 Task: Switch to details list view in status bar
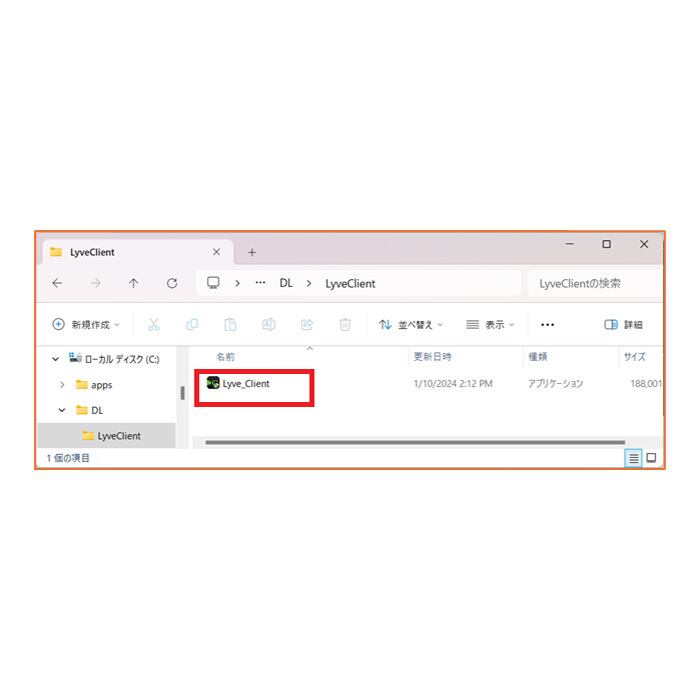pyautogui.click(x=633, y=458)
